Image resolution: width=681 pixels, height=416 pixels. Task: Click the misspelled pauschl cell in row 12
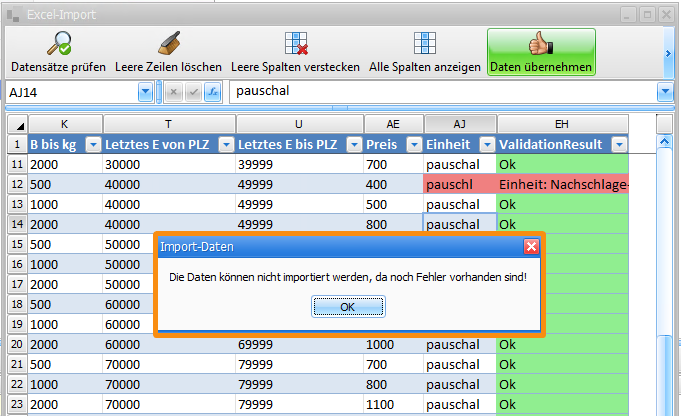[460, 184]
